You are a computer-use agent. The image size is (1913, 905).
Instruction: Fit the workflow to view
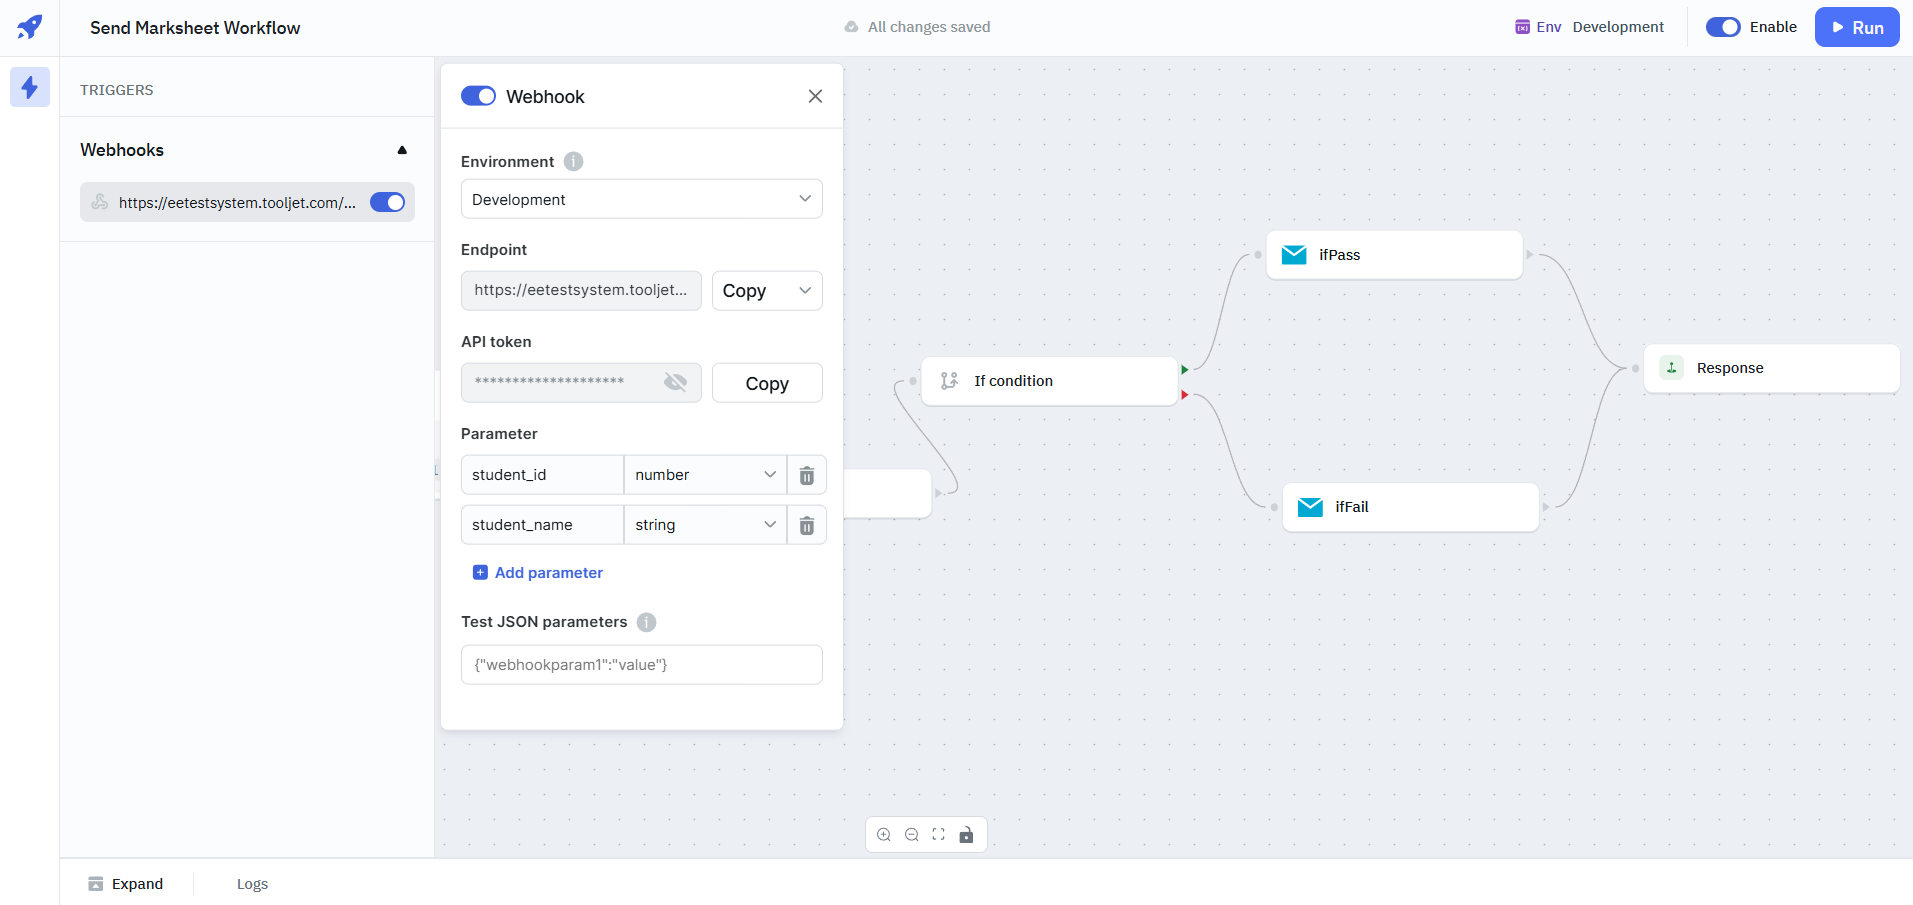(939, 835)
